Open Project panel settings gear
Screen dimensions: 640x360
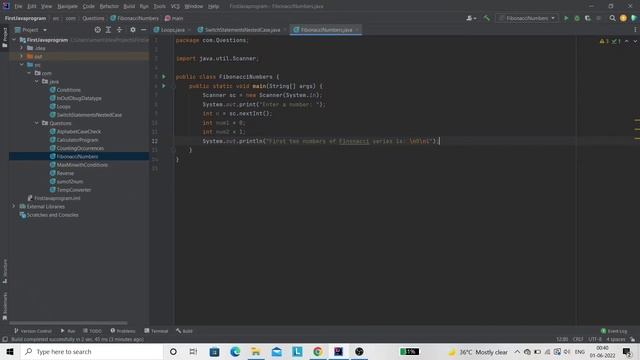pos(133,30)
